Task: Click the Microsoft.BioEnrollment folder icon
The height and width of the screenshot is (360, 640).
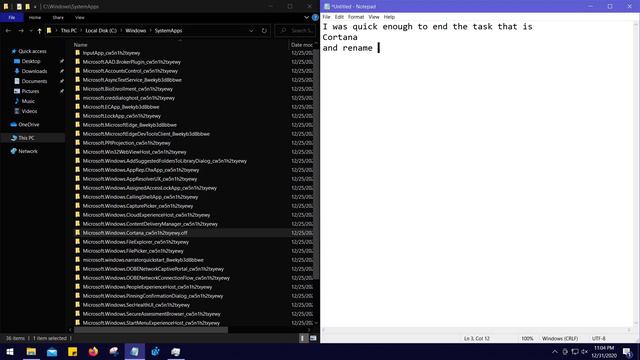Action: click(x=78, y=89)
